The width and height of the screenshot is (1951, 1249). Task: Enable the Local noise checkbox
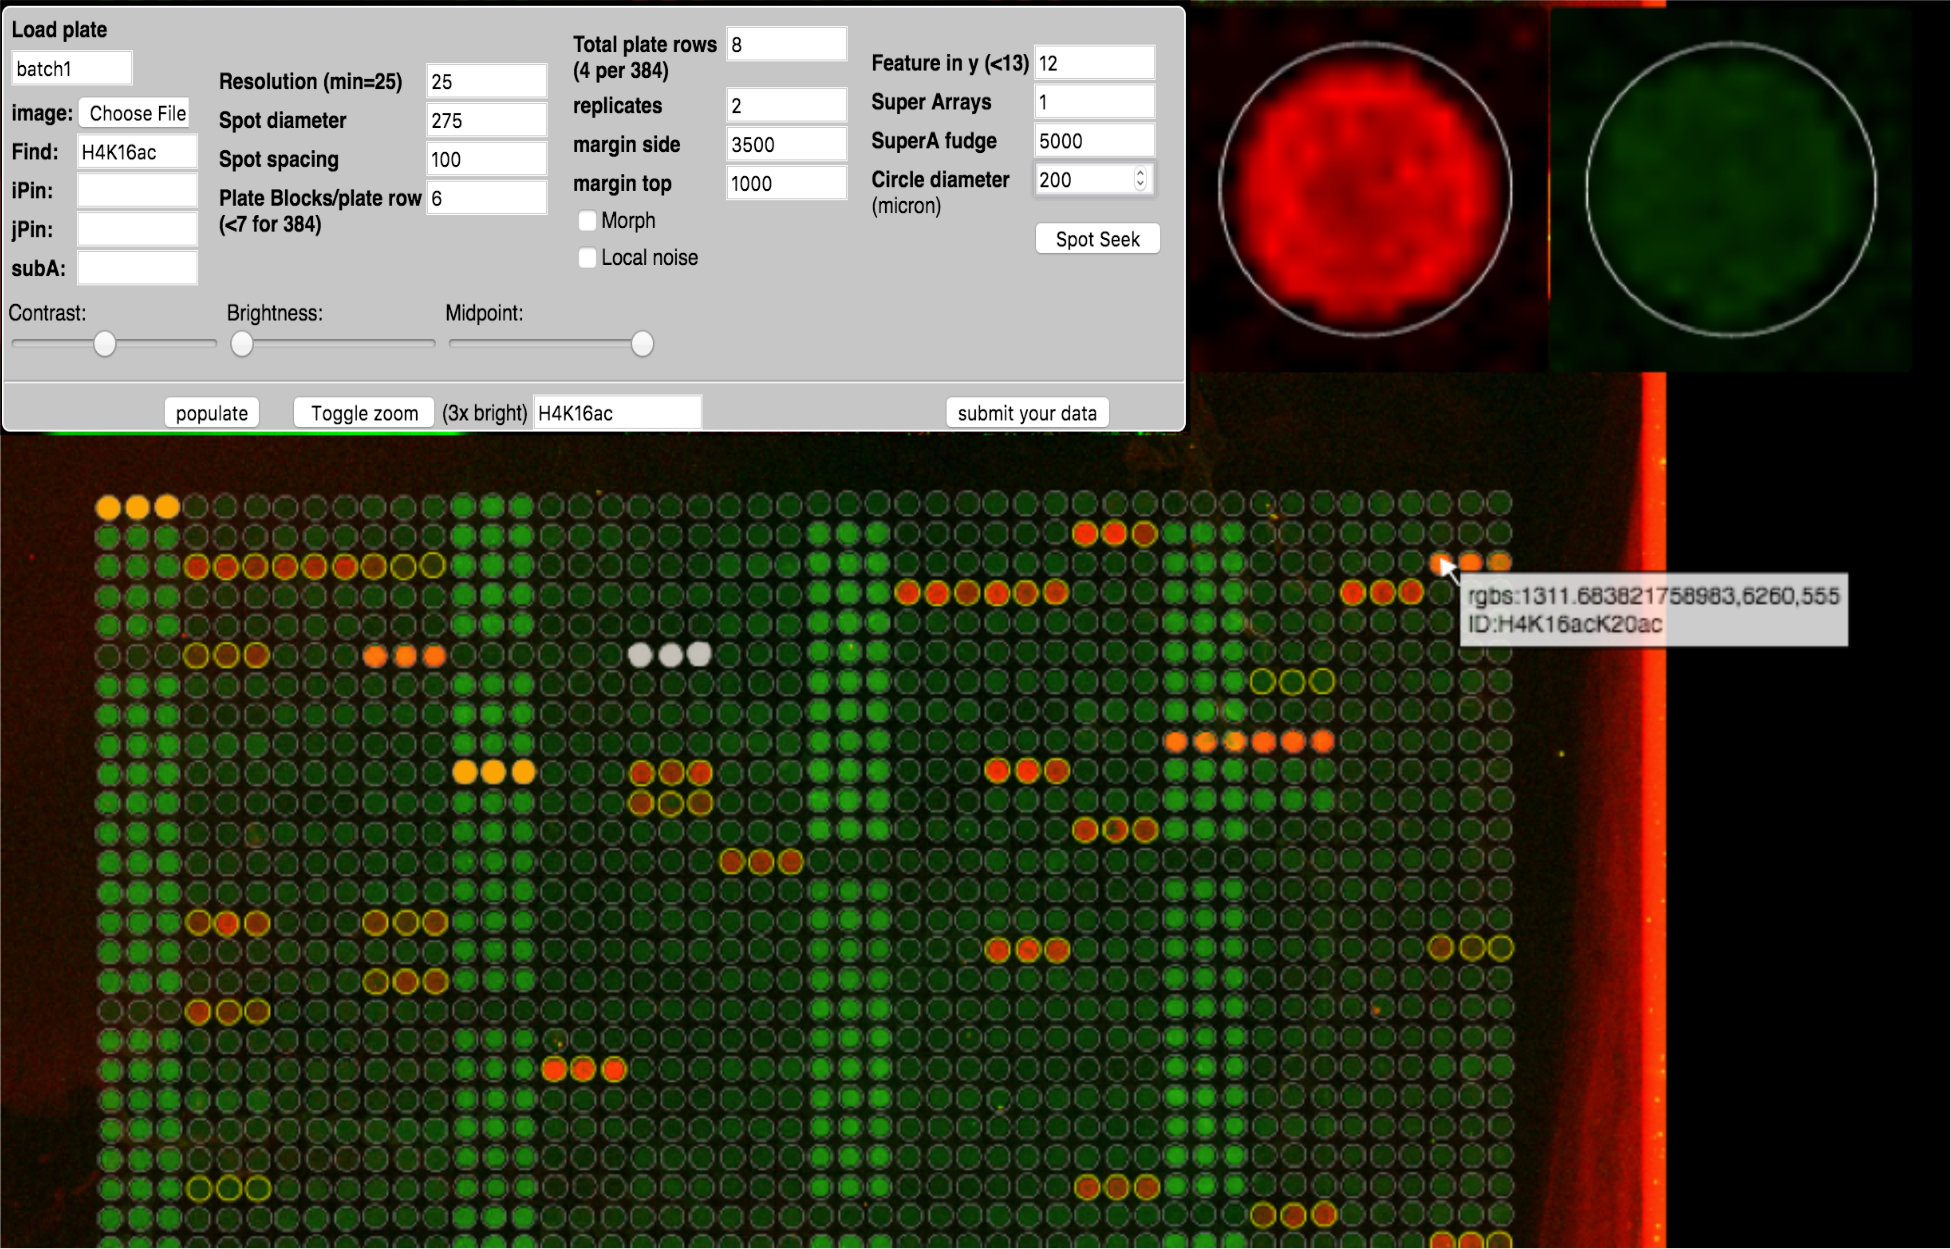tap(588, 258)
